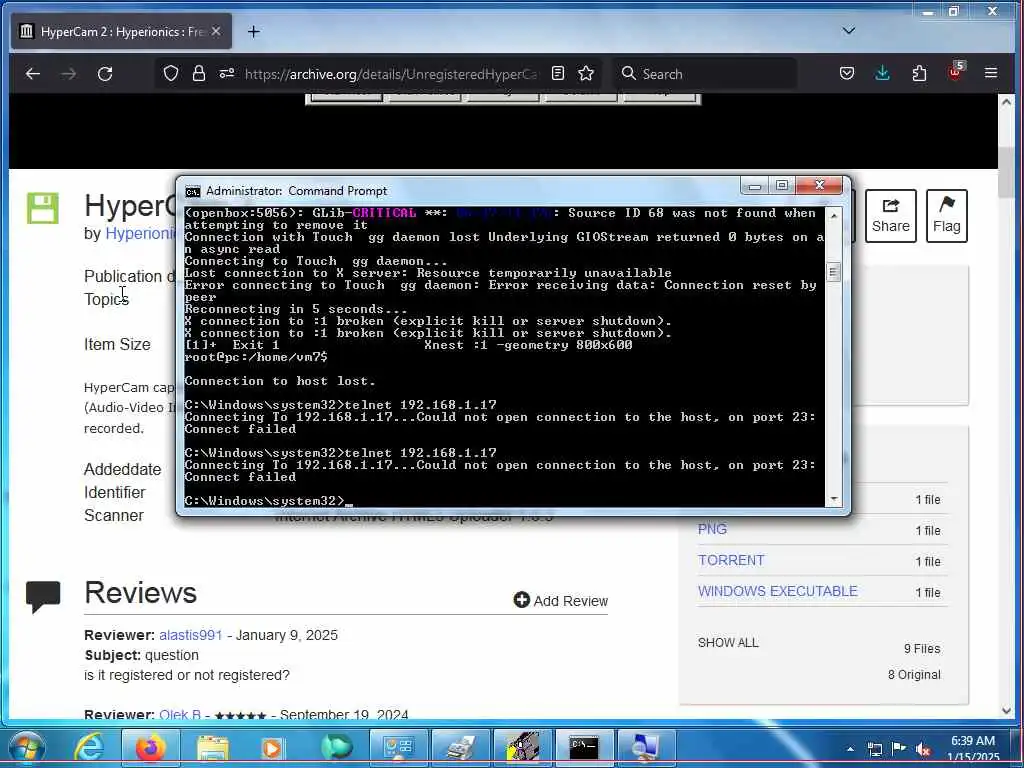Open the extensions puzzle icon

click(x=919, y=73)
